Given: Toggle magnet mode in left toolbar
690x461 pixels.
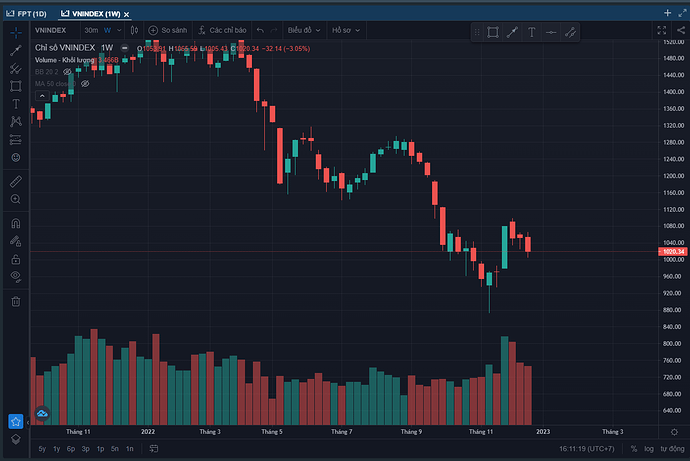Looking at the screenshot, I should coord(16,224).
